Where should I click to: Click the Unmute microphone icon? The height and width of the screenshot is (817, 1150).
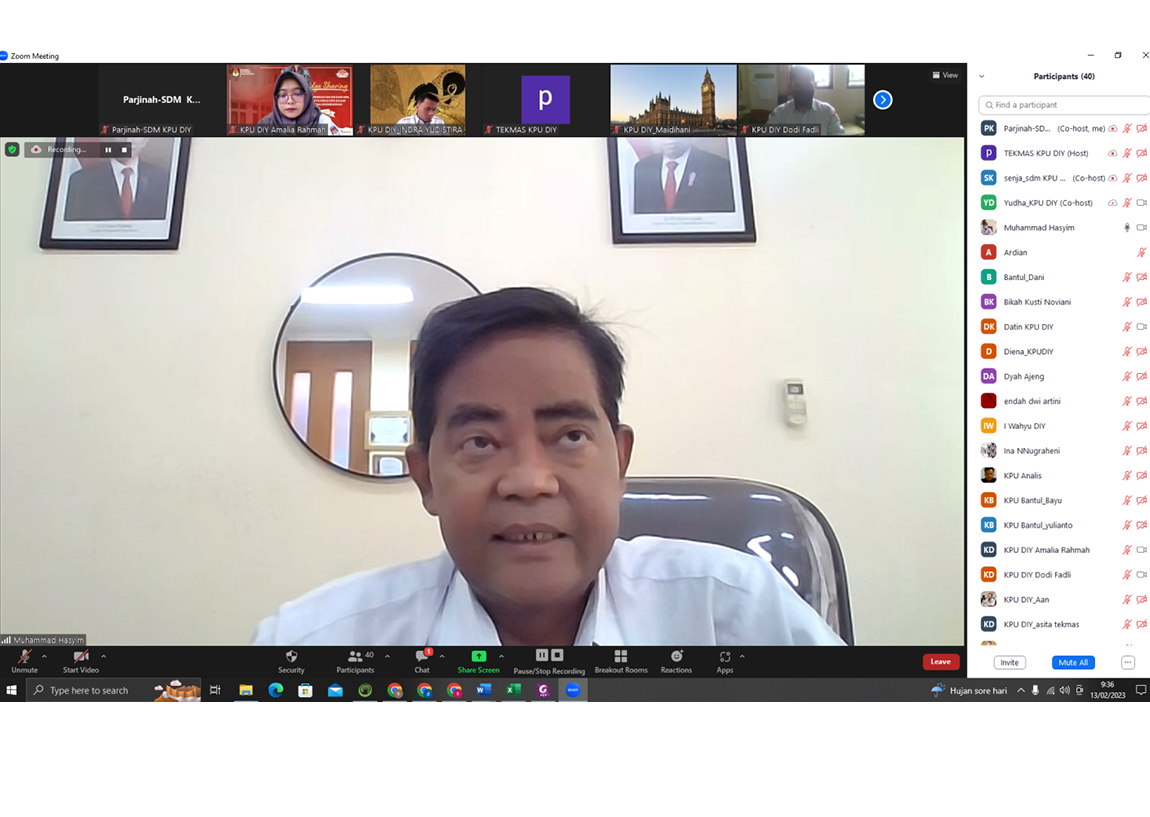[24, 658]
